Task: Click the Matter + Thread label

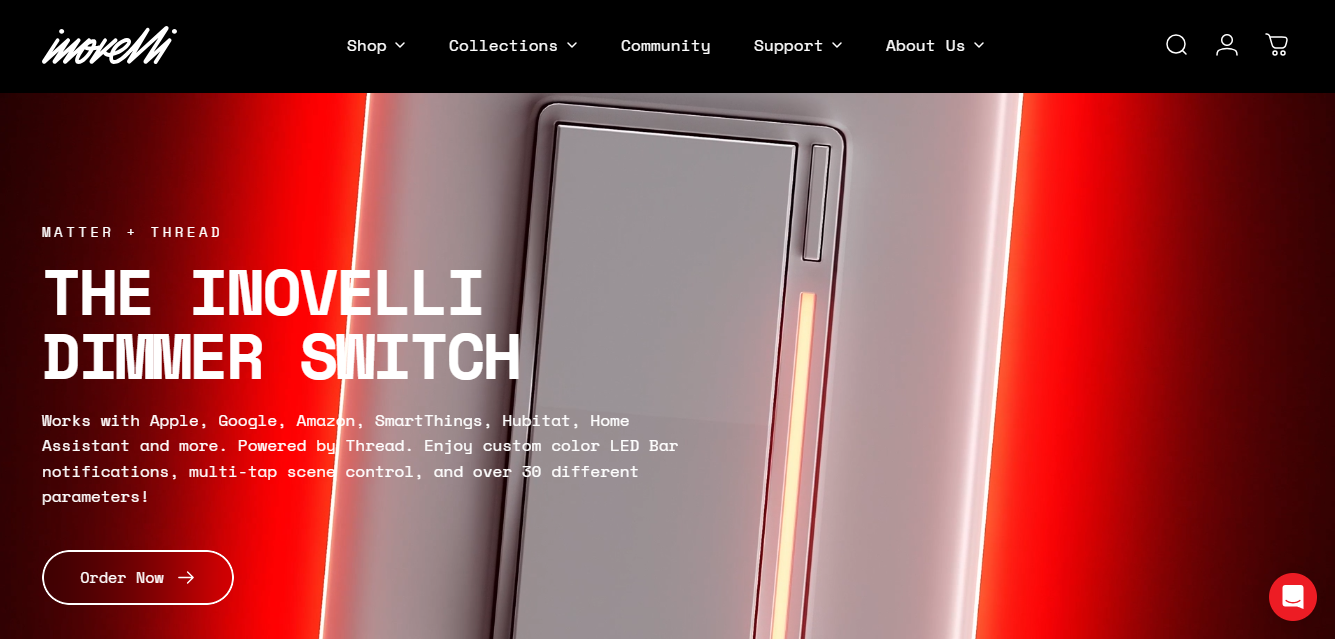Action: (132, 232)
